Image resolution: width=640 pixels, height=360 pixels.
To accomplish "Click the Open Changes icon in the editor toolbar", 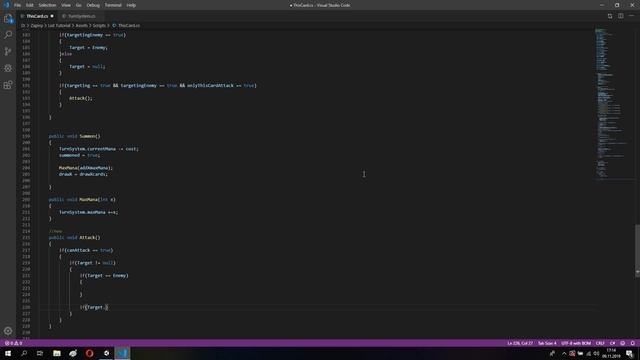I will click(x=610, y=16).
